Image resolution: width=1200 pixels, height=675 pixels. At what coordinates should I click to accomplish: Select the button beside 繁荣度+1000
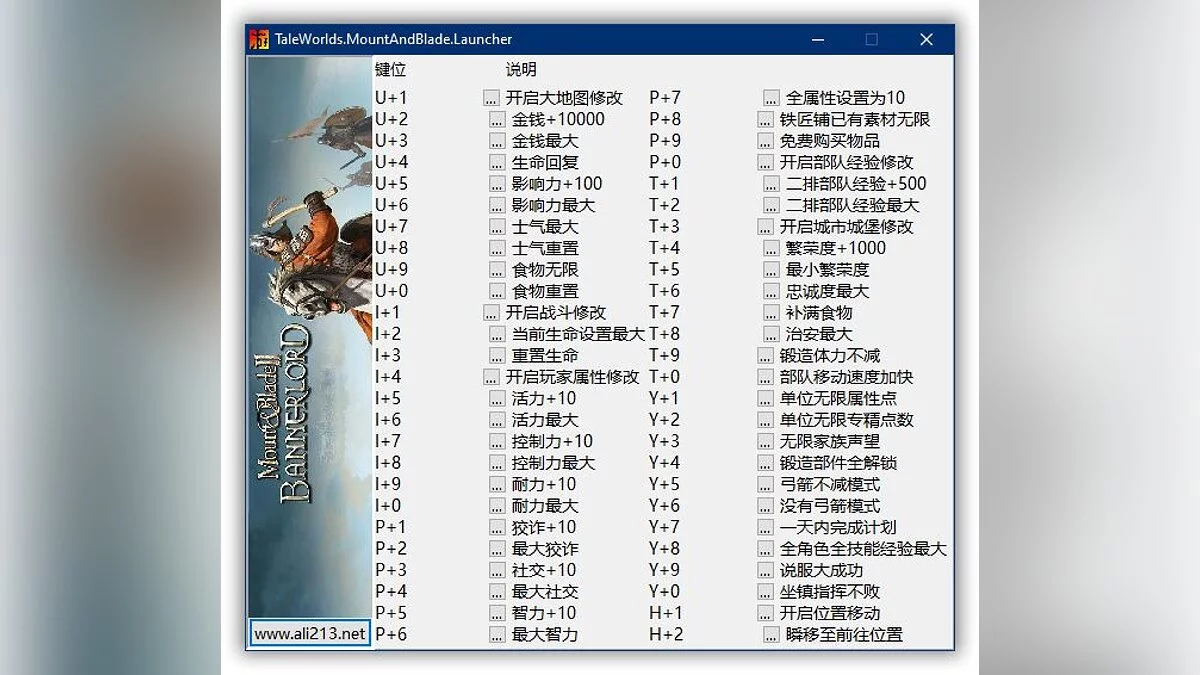point(771,248)
